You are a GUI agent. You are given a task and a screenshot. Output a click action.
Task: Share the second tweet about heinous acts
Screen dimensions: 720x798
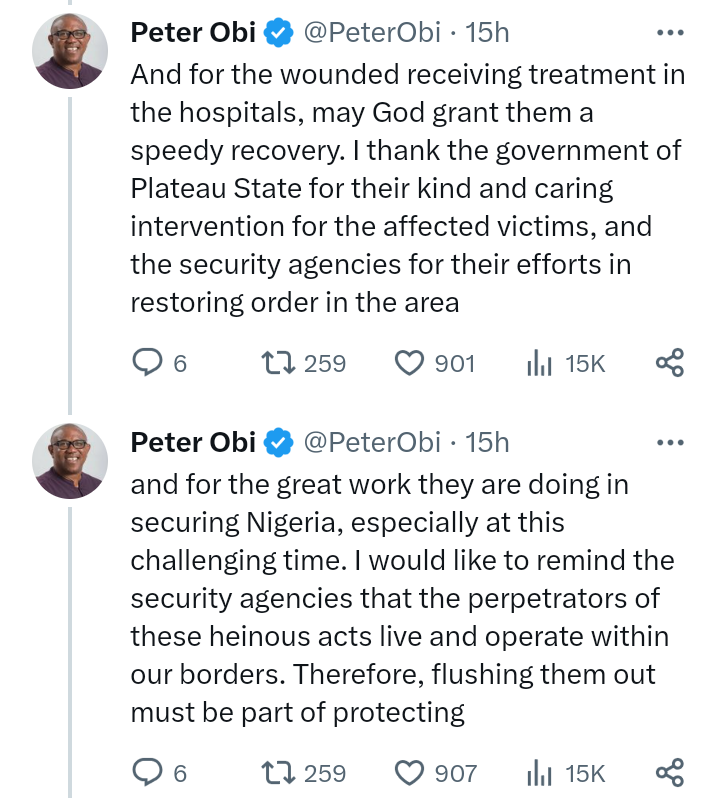[x=669, y=773]
